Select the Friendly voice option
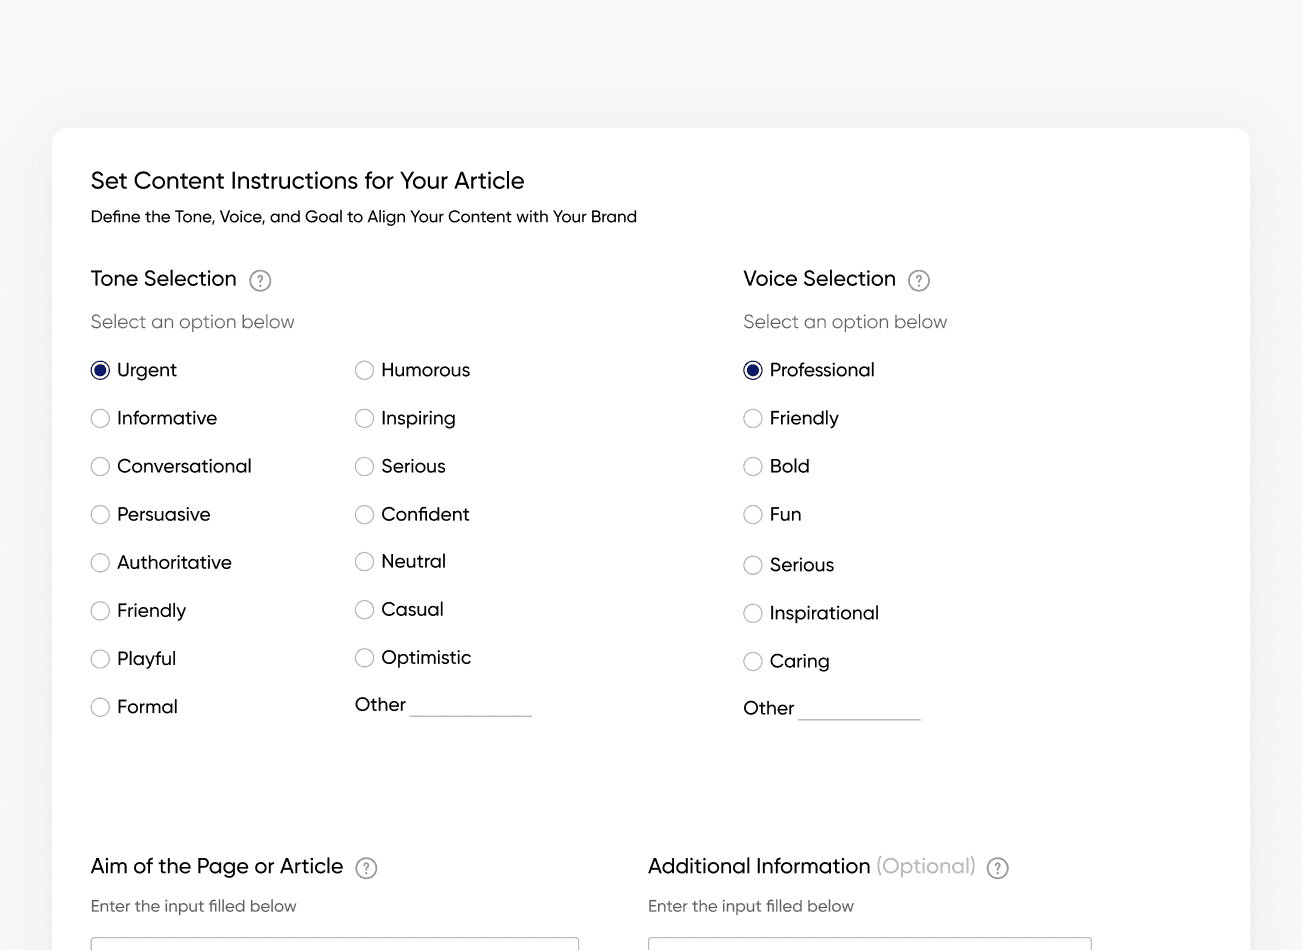Screen dimensions: 1302x950 click(753, 419)
